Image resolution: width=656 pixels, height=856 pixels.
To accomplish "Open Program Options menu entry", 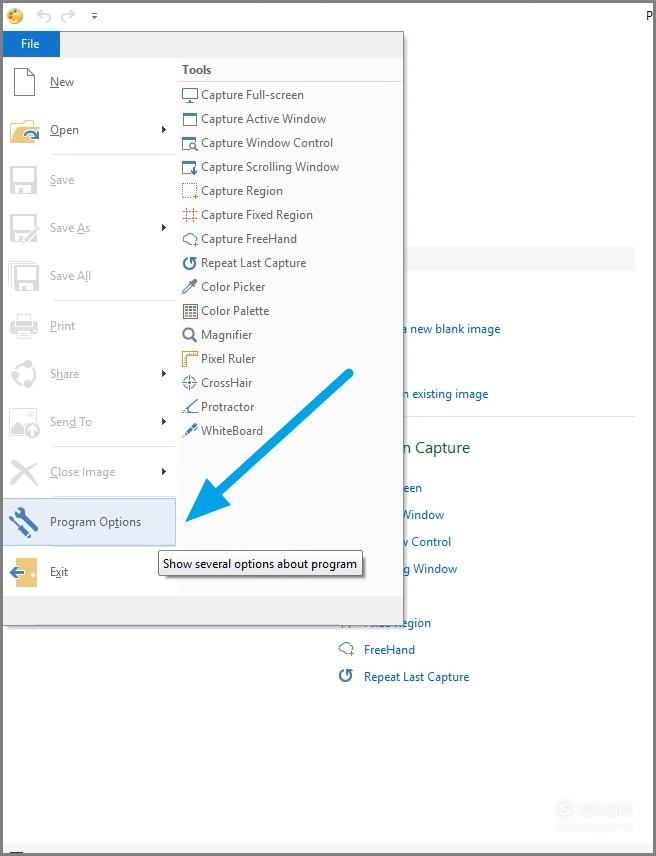I will 90,522.
